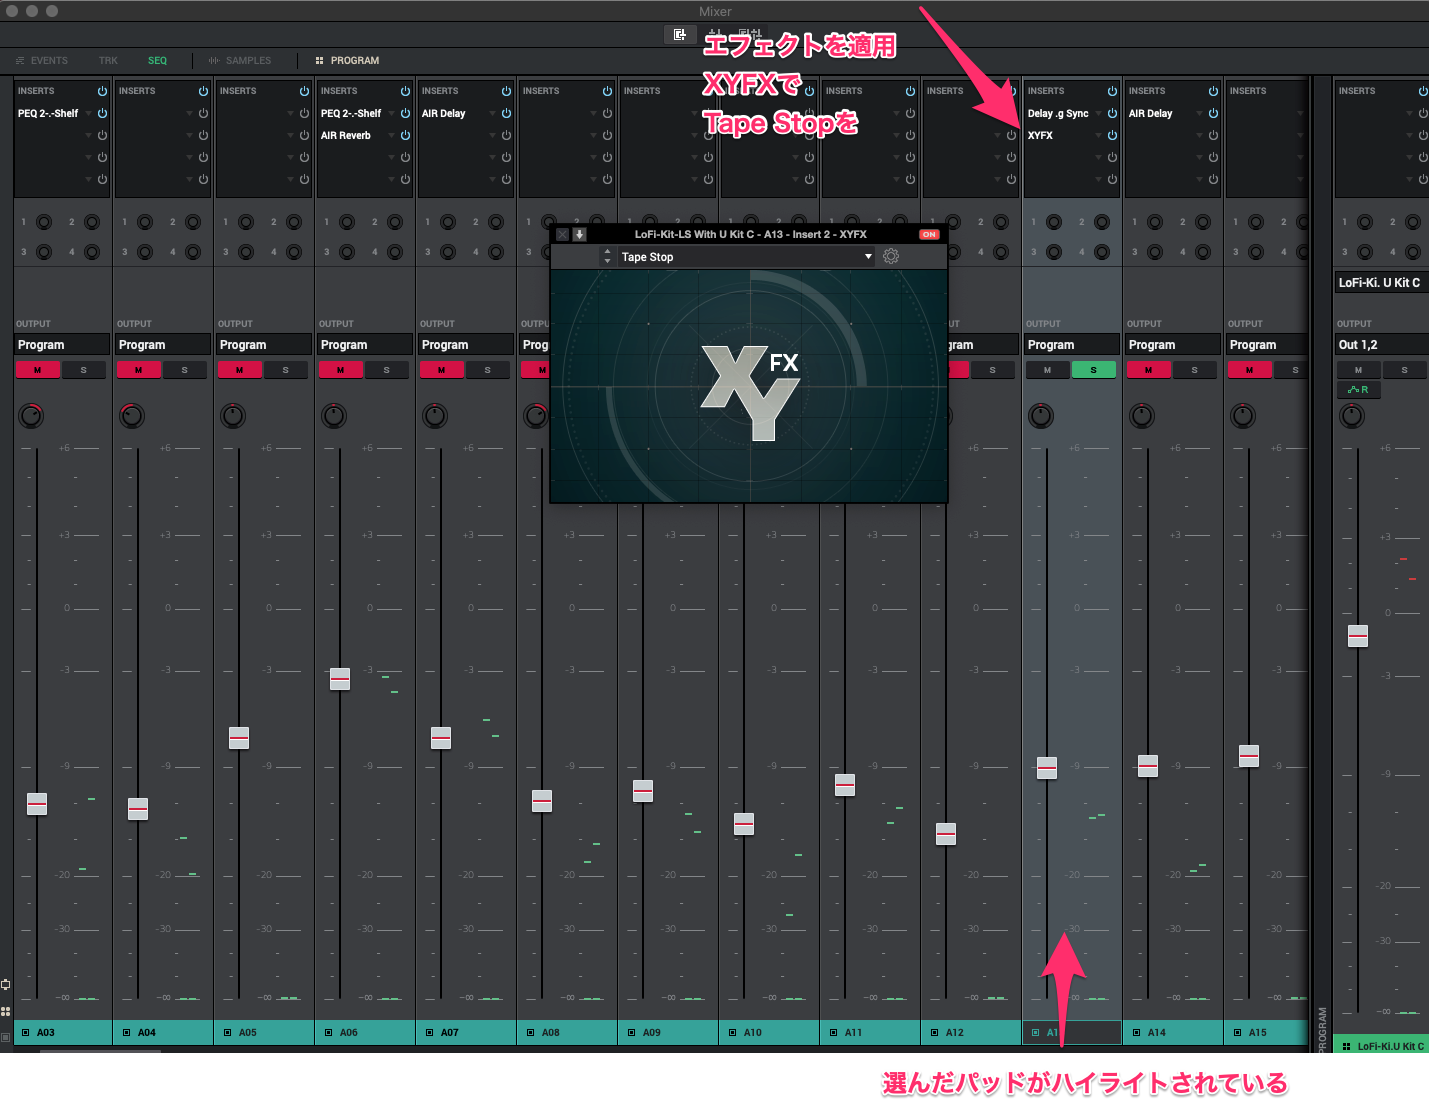The image size is (1429, 1103).
Task: Click send 4 knob on channel A05
Action: (294, 252)
